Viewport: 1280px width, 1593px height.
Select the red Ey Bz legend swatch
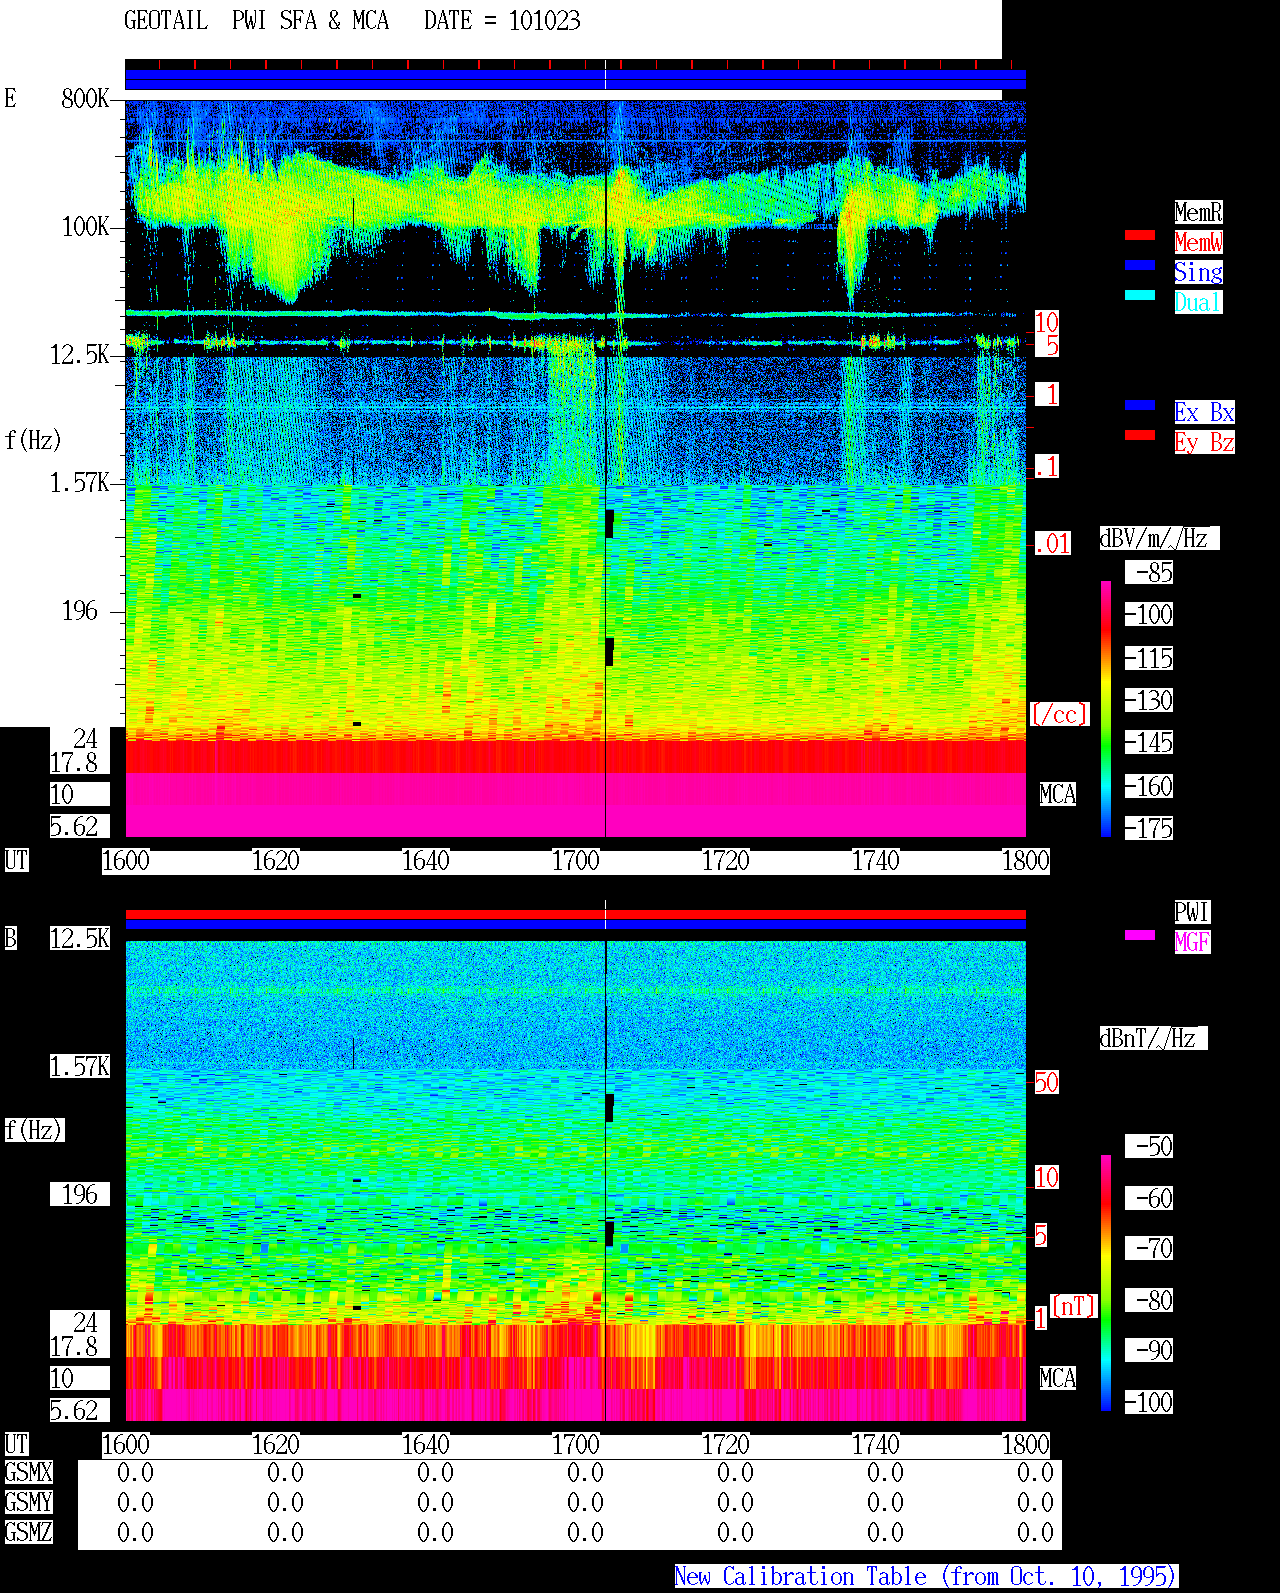click(1140, 435)
